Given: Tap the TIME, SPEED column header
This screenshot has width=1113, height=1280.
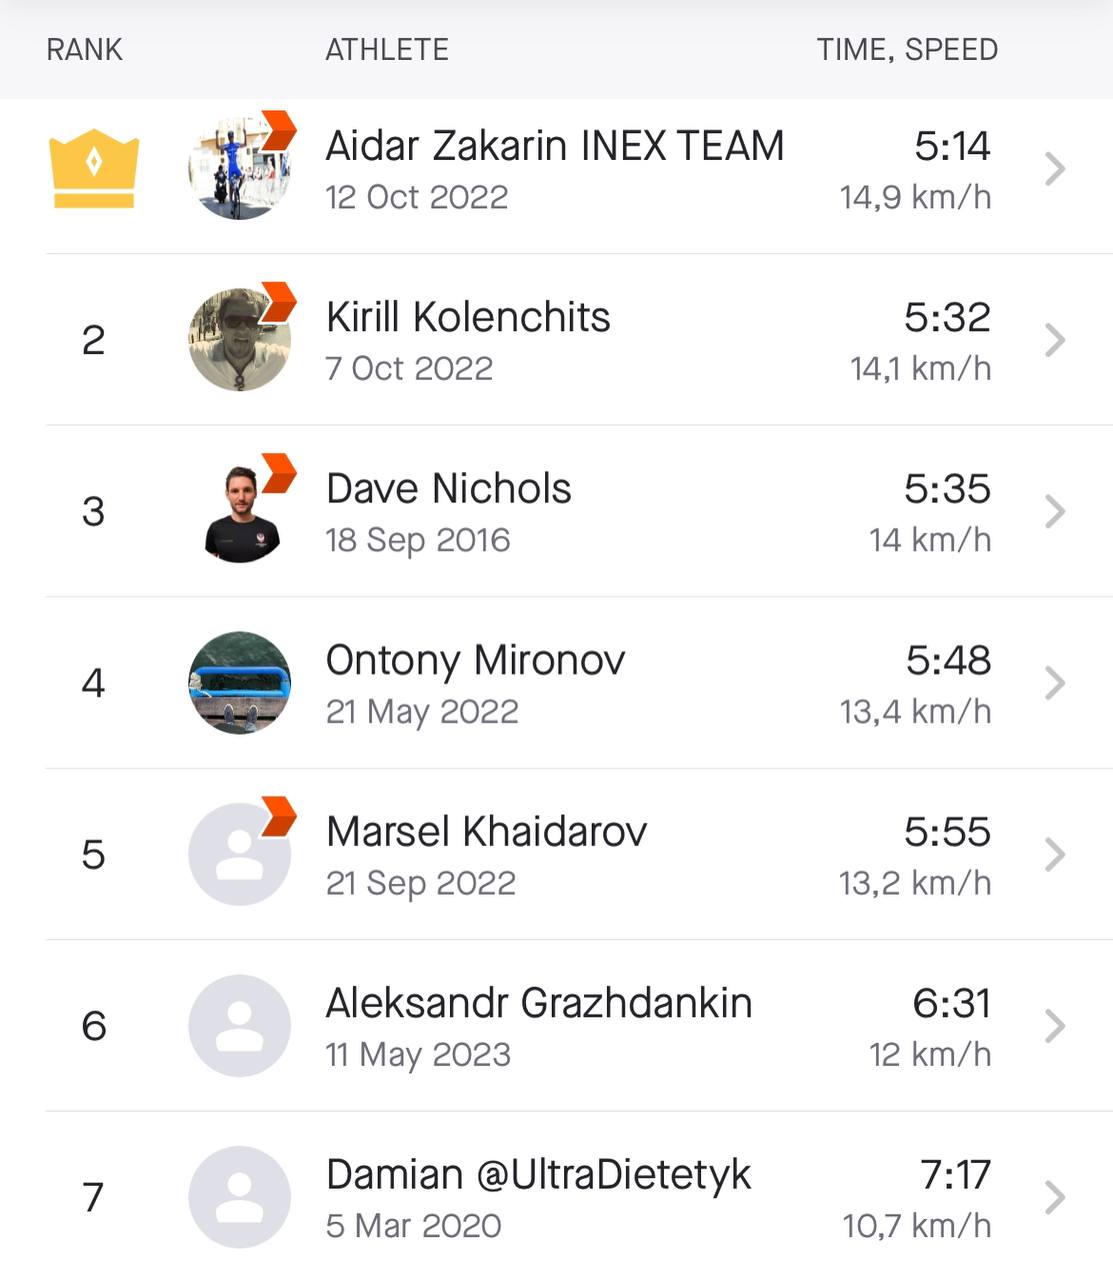Looking at the screenshot, I should (x=907, y=49).
